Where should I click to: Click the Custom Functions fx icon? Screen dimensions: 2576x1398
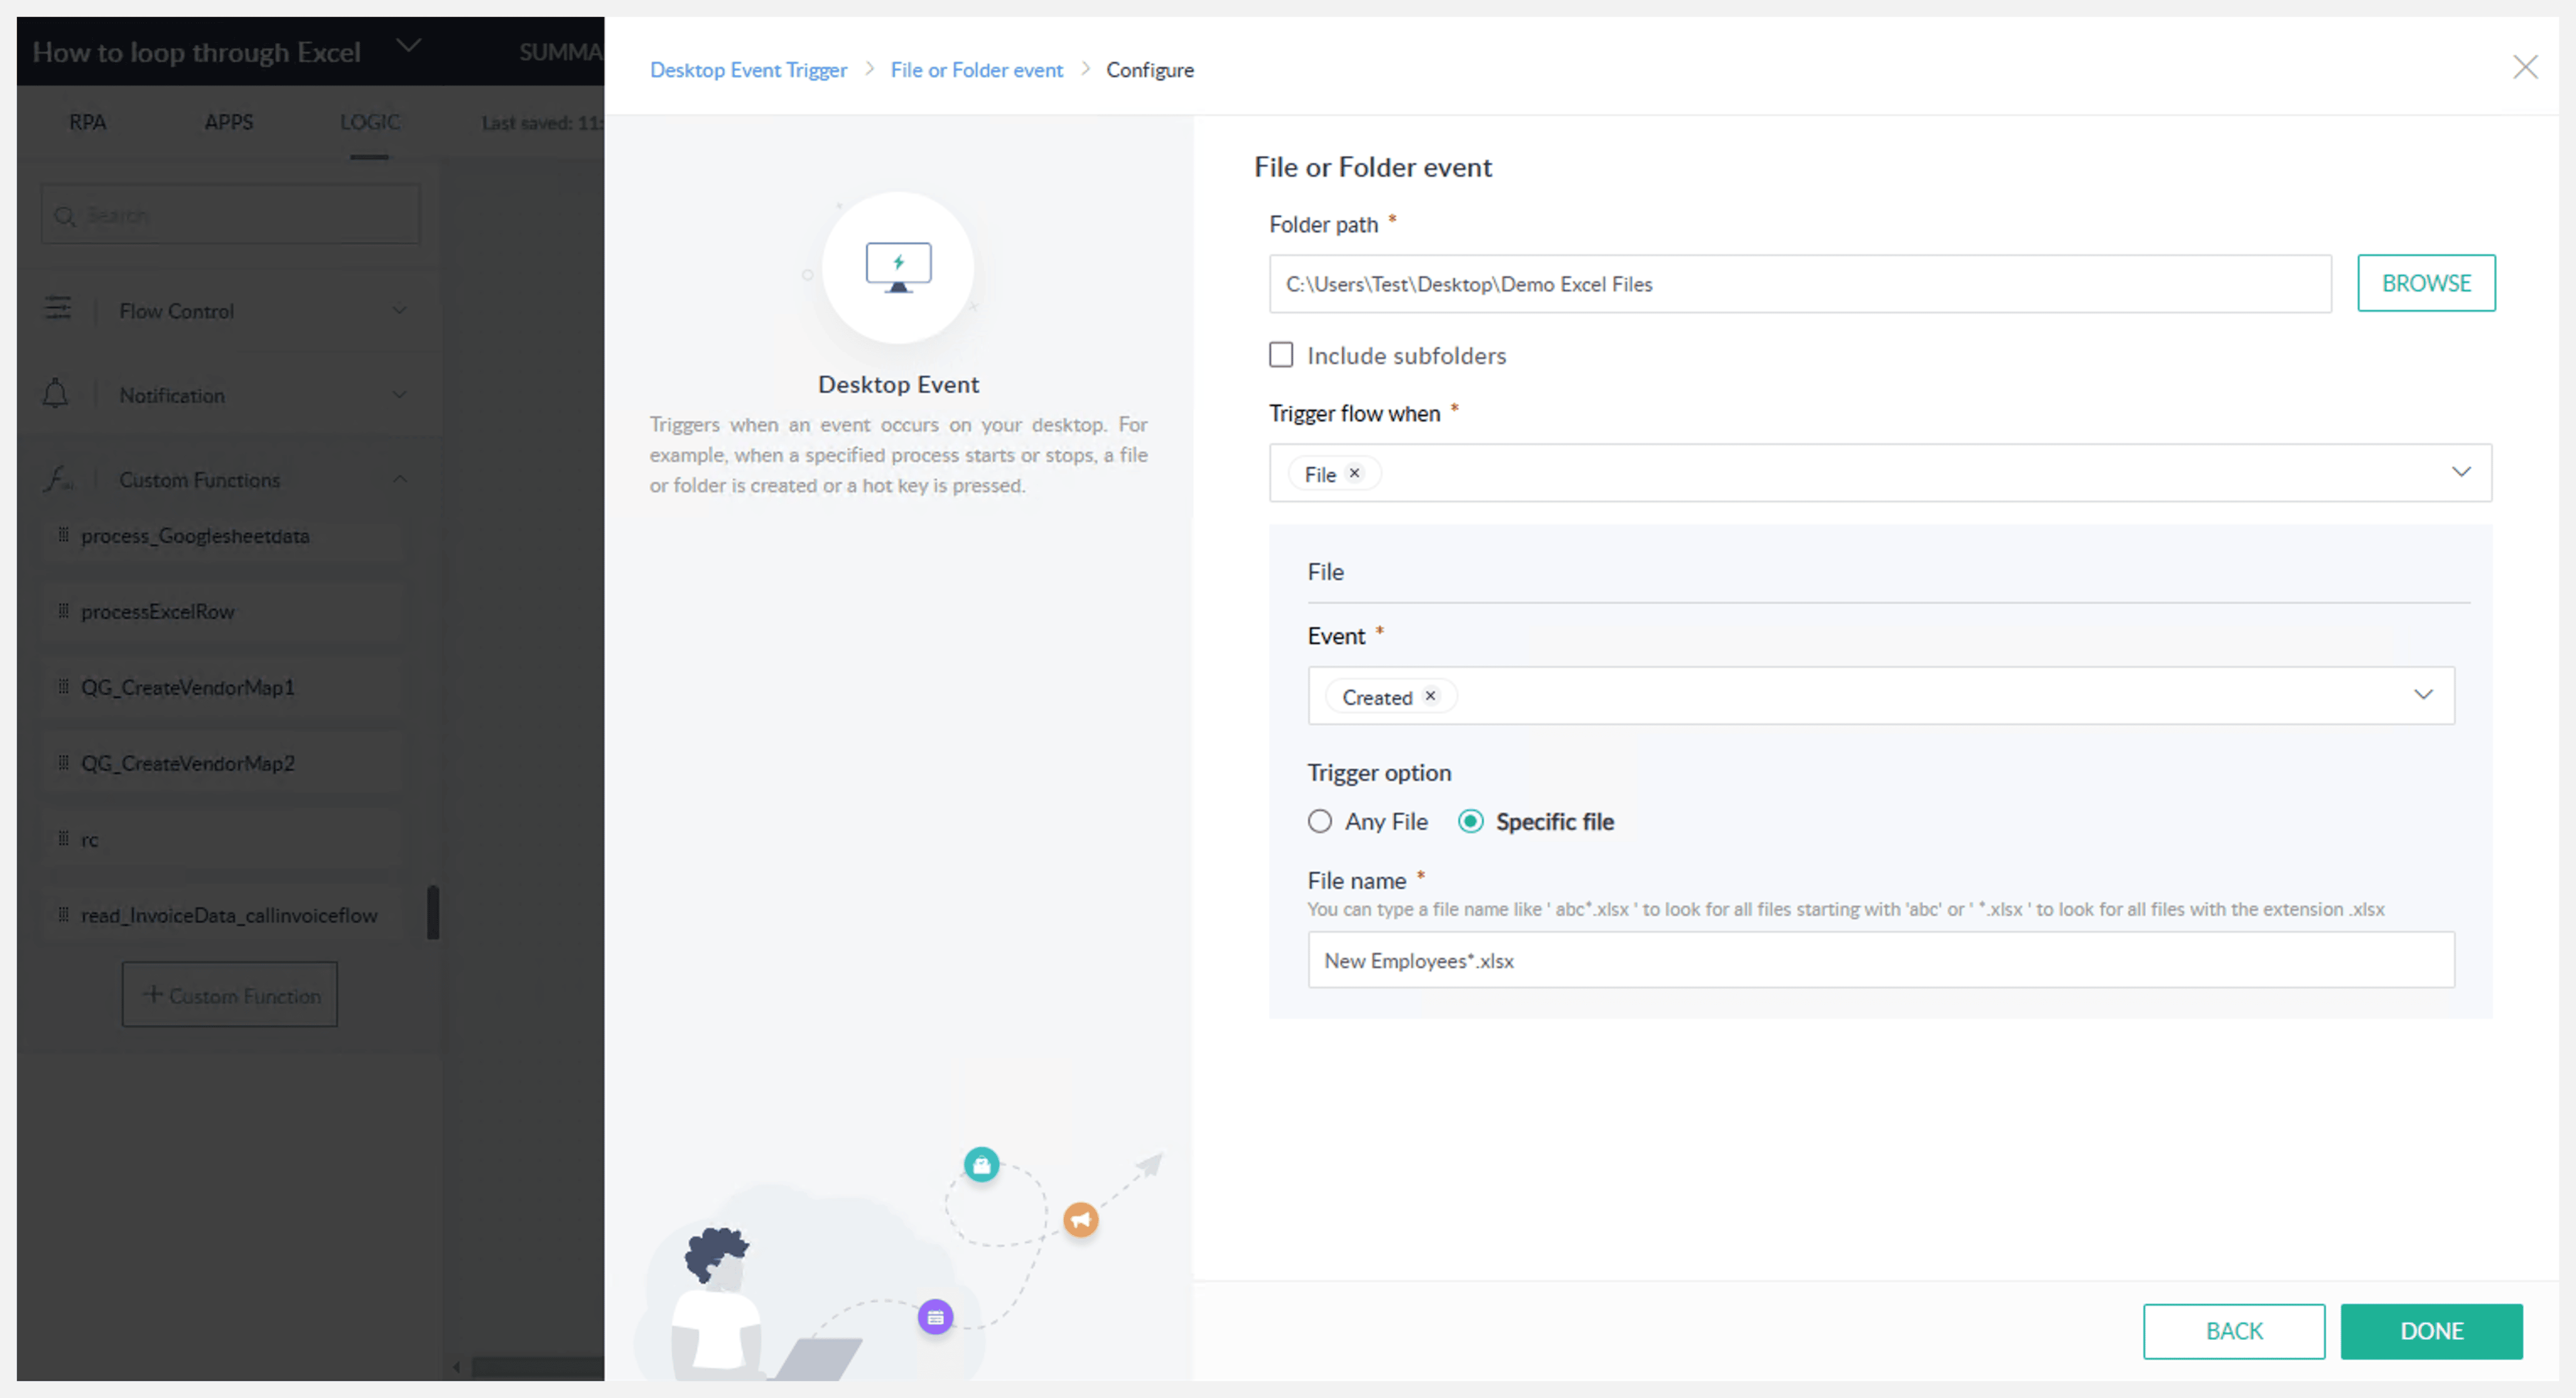[58, 479]
